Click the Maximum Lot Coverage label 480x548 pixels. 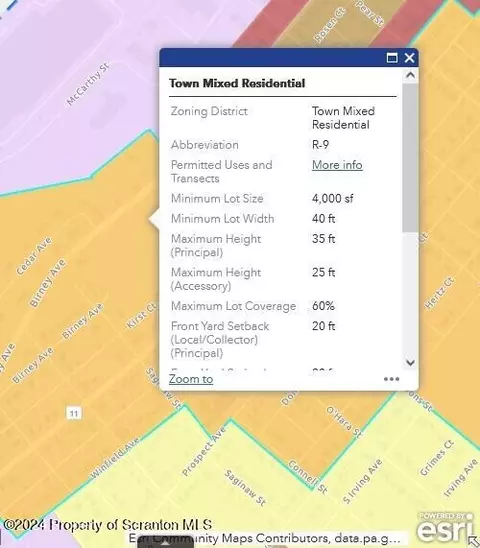pyautogui.click(x=233, y=306)
